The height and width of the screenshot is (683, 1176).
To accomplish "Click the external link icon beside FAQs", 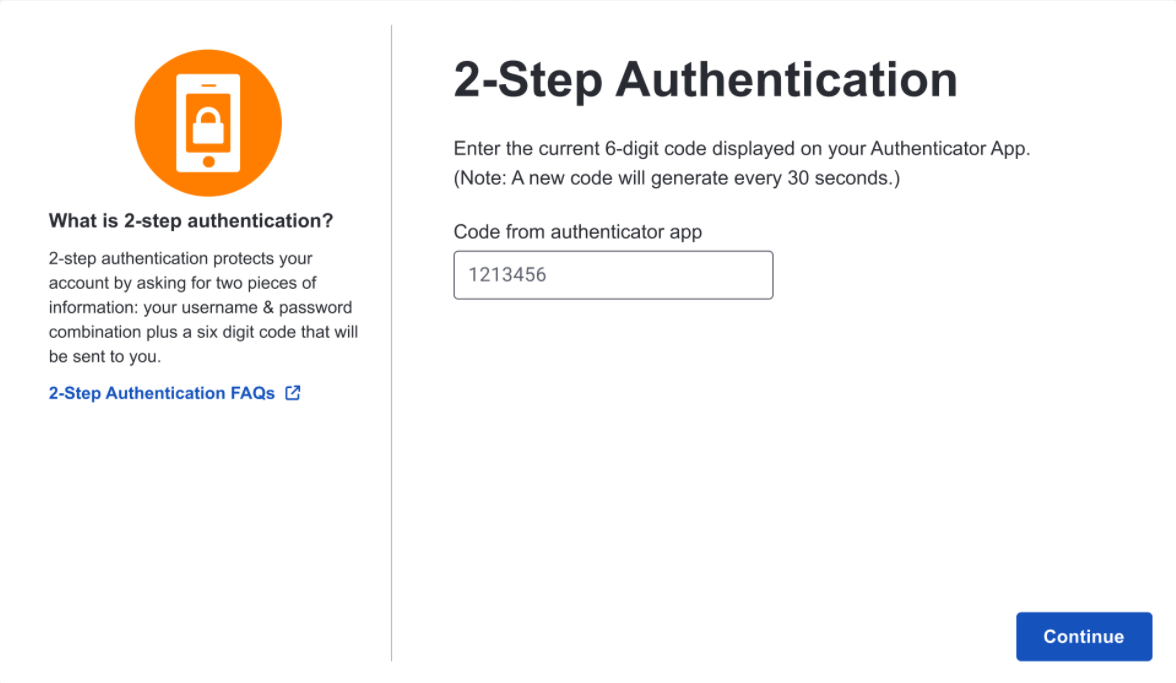I will pos(292,393).
